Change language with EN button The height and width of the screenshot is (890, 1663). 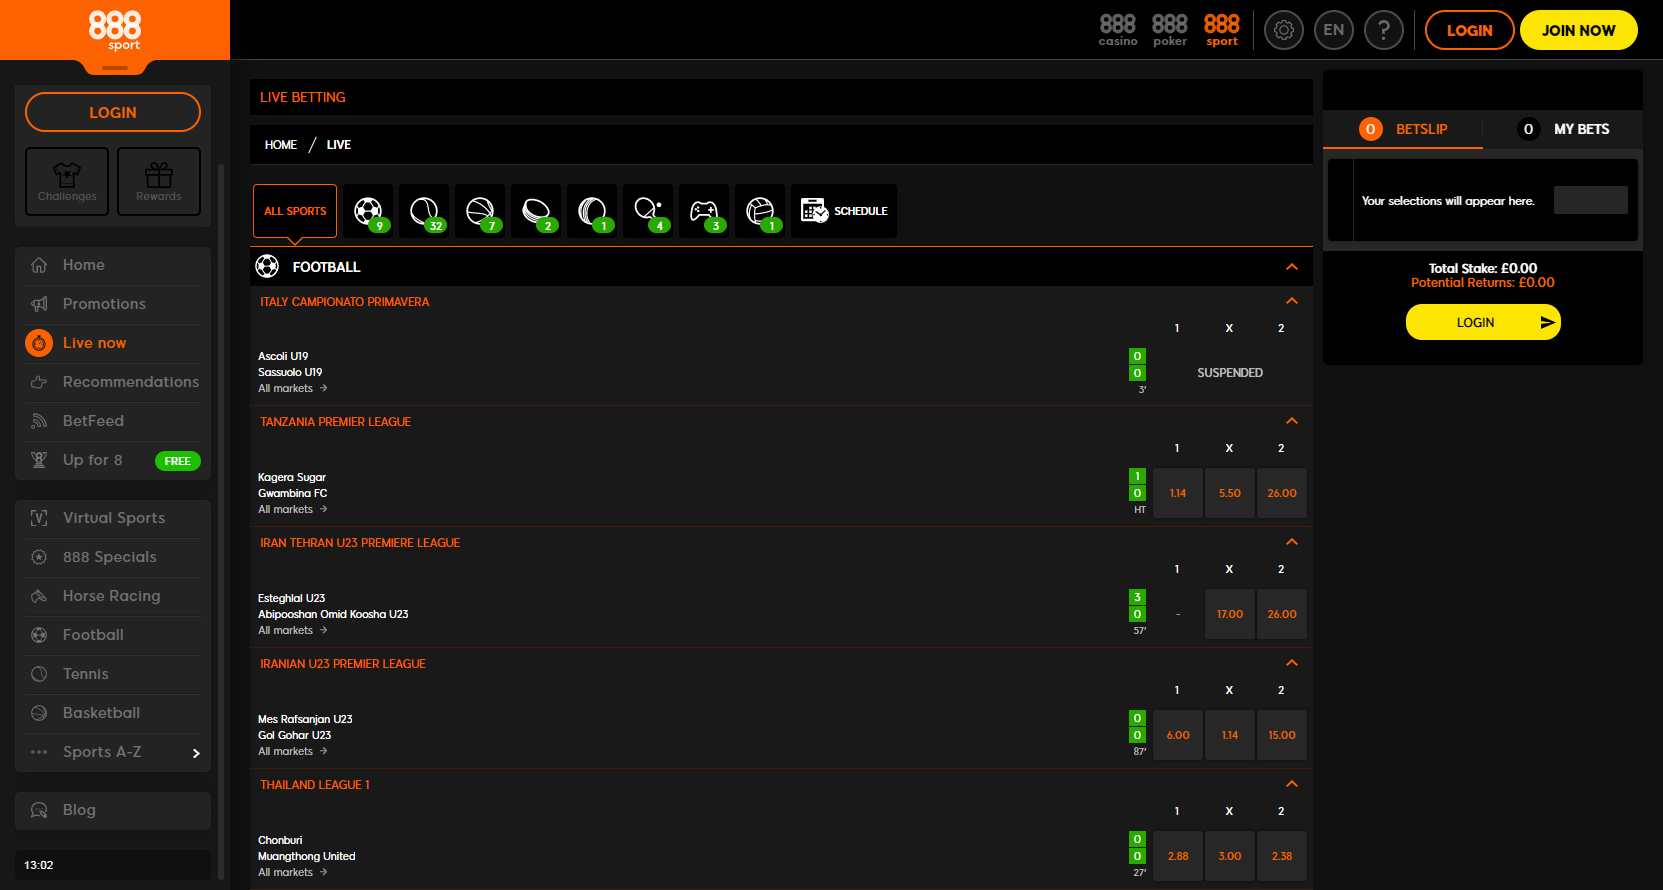[x=1334, y=30]
